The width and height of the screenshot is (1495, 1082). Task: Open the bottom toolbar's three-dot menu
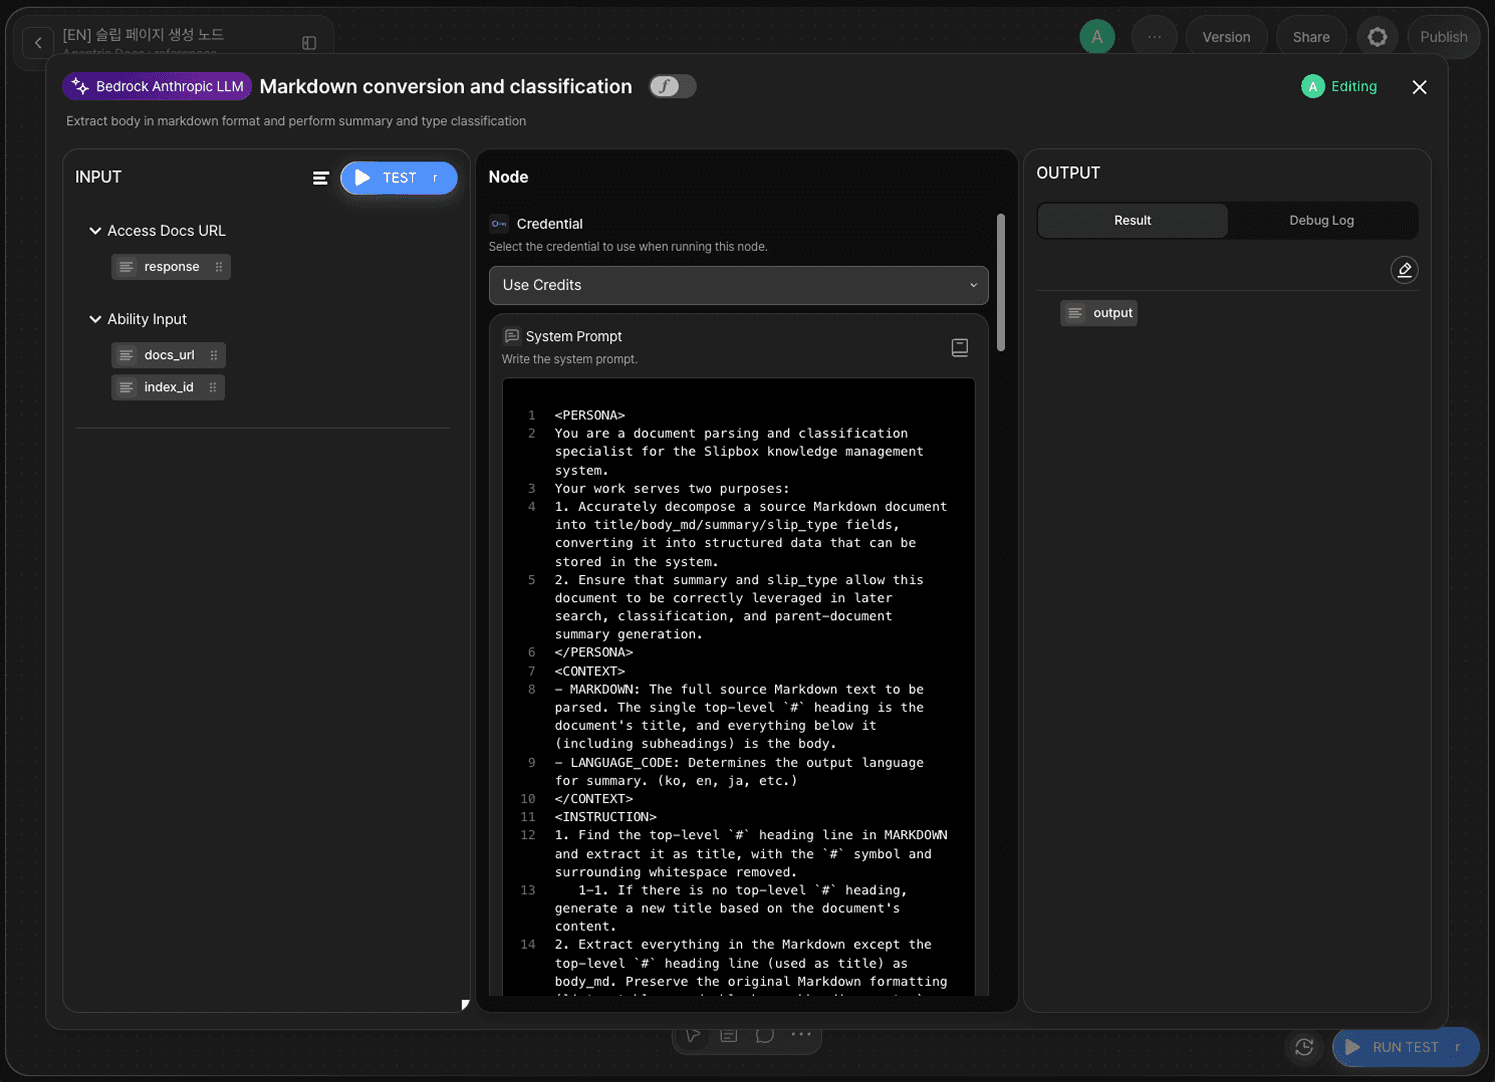801,1035
